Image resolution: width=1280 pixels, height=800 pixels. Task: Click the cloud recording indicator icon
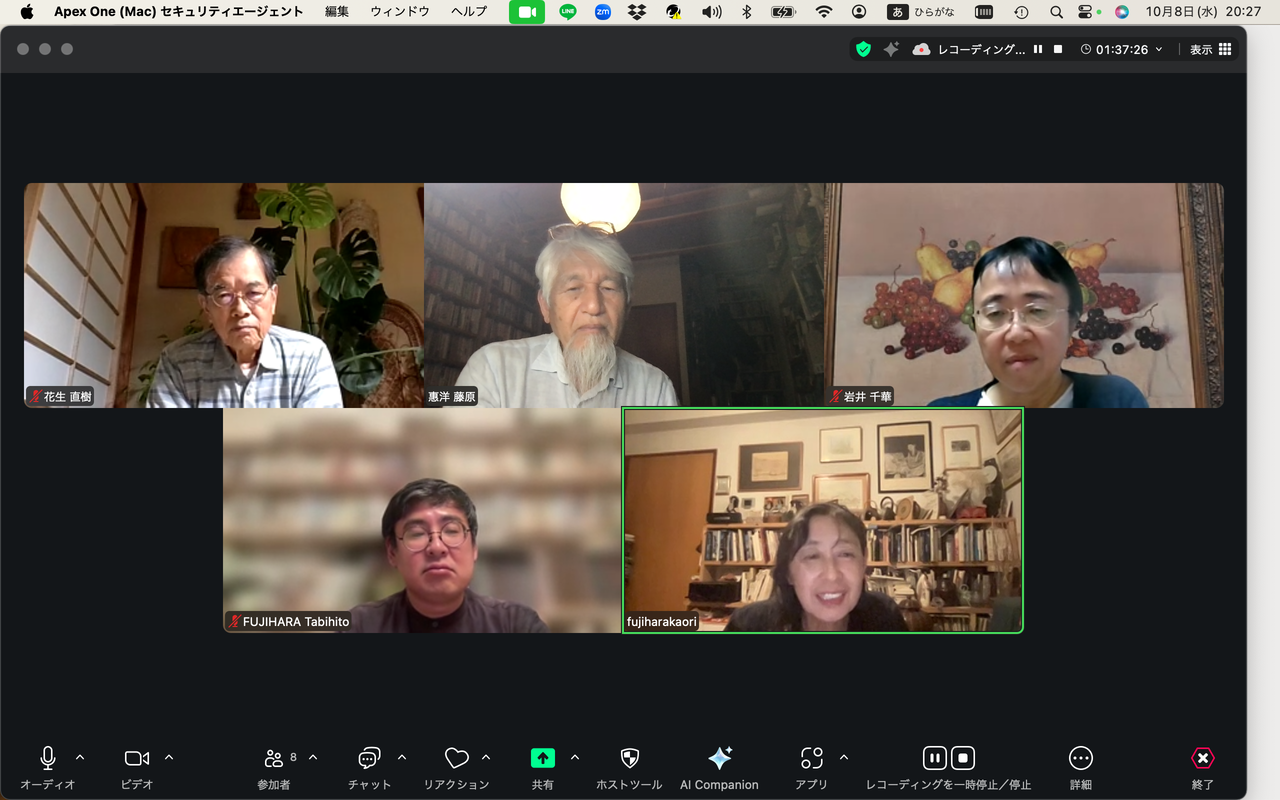pyautogui.click(x=921, y=49)
